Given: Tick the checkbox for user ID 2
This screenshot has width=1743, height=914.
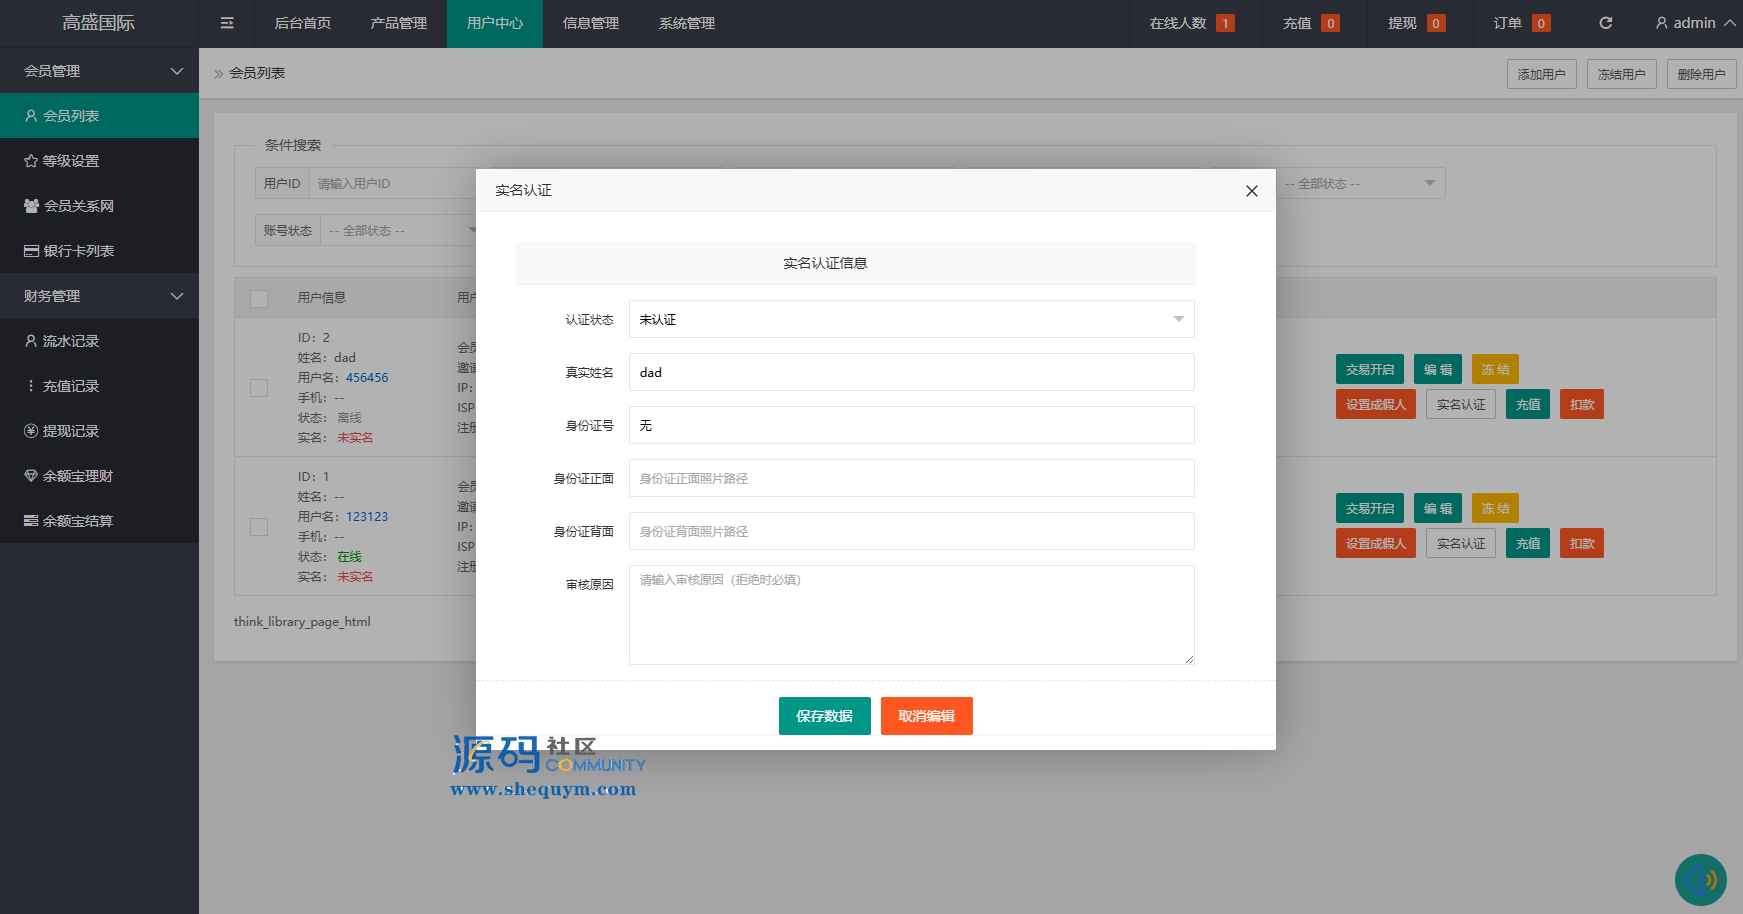Looking at the screenshot, I should click(x=259, y=388).
